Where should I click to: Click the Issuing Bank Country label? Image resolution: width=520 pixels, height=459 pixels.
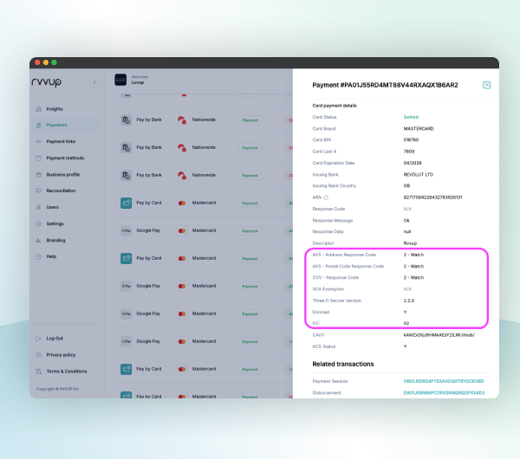click(334, 186)
